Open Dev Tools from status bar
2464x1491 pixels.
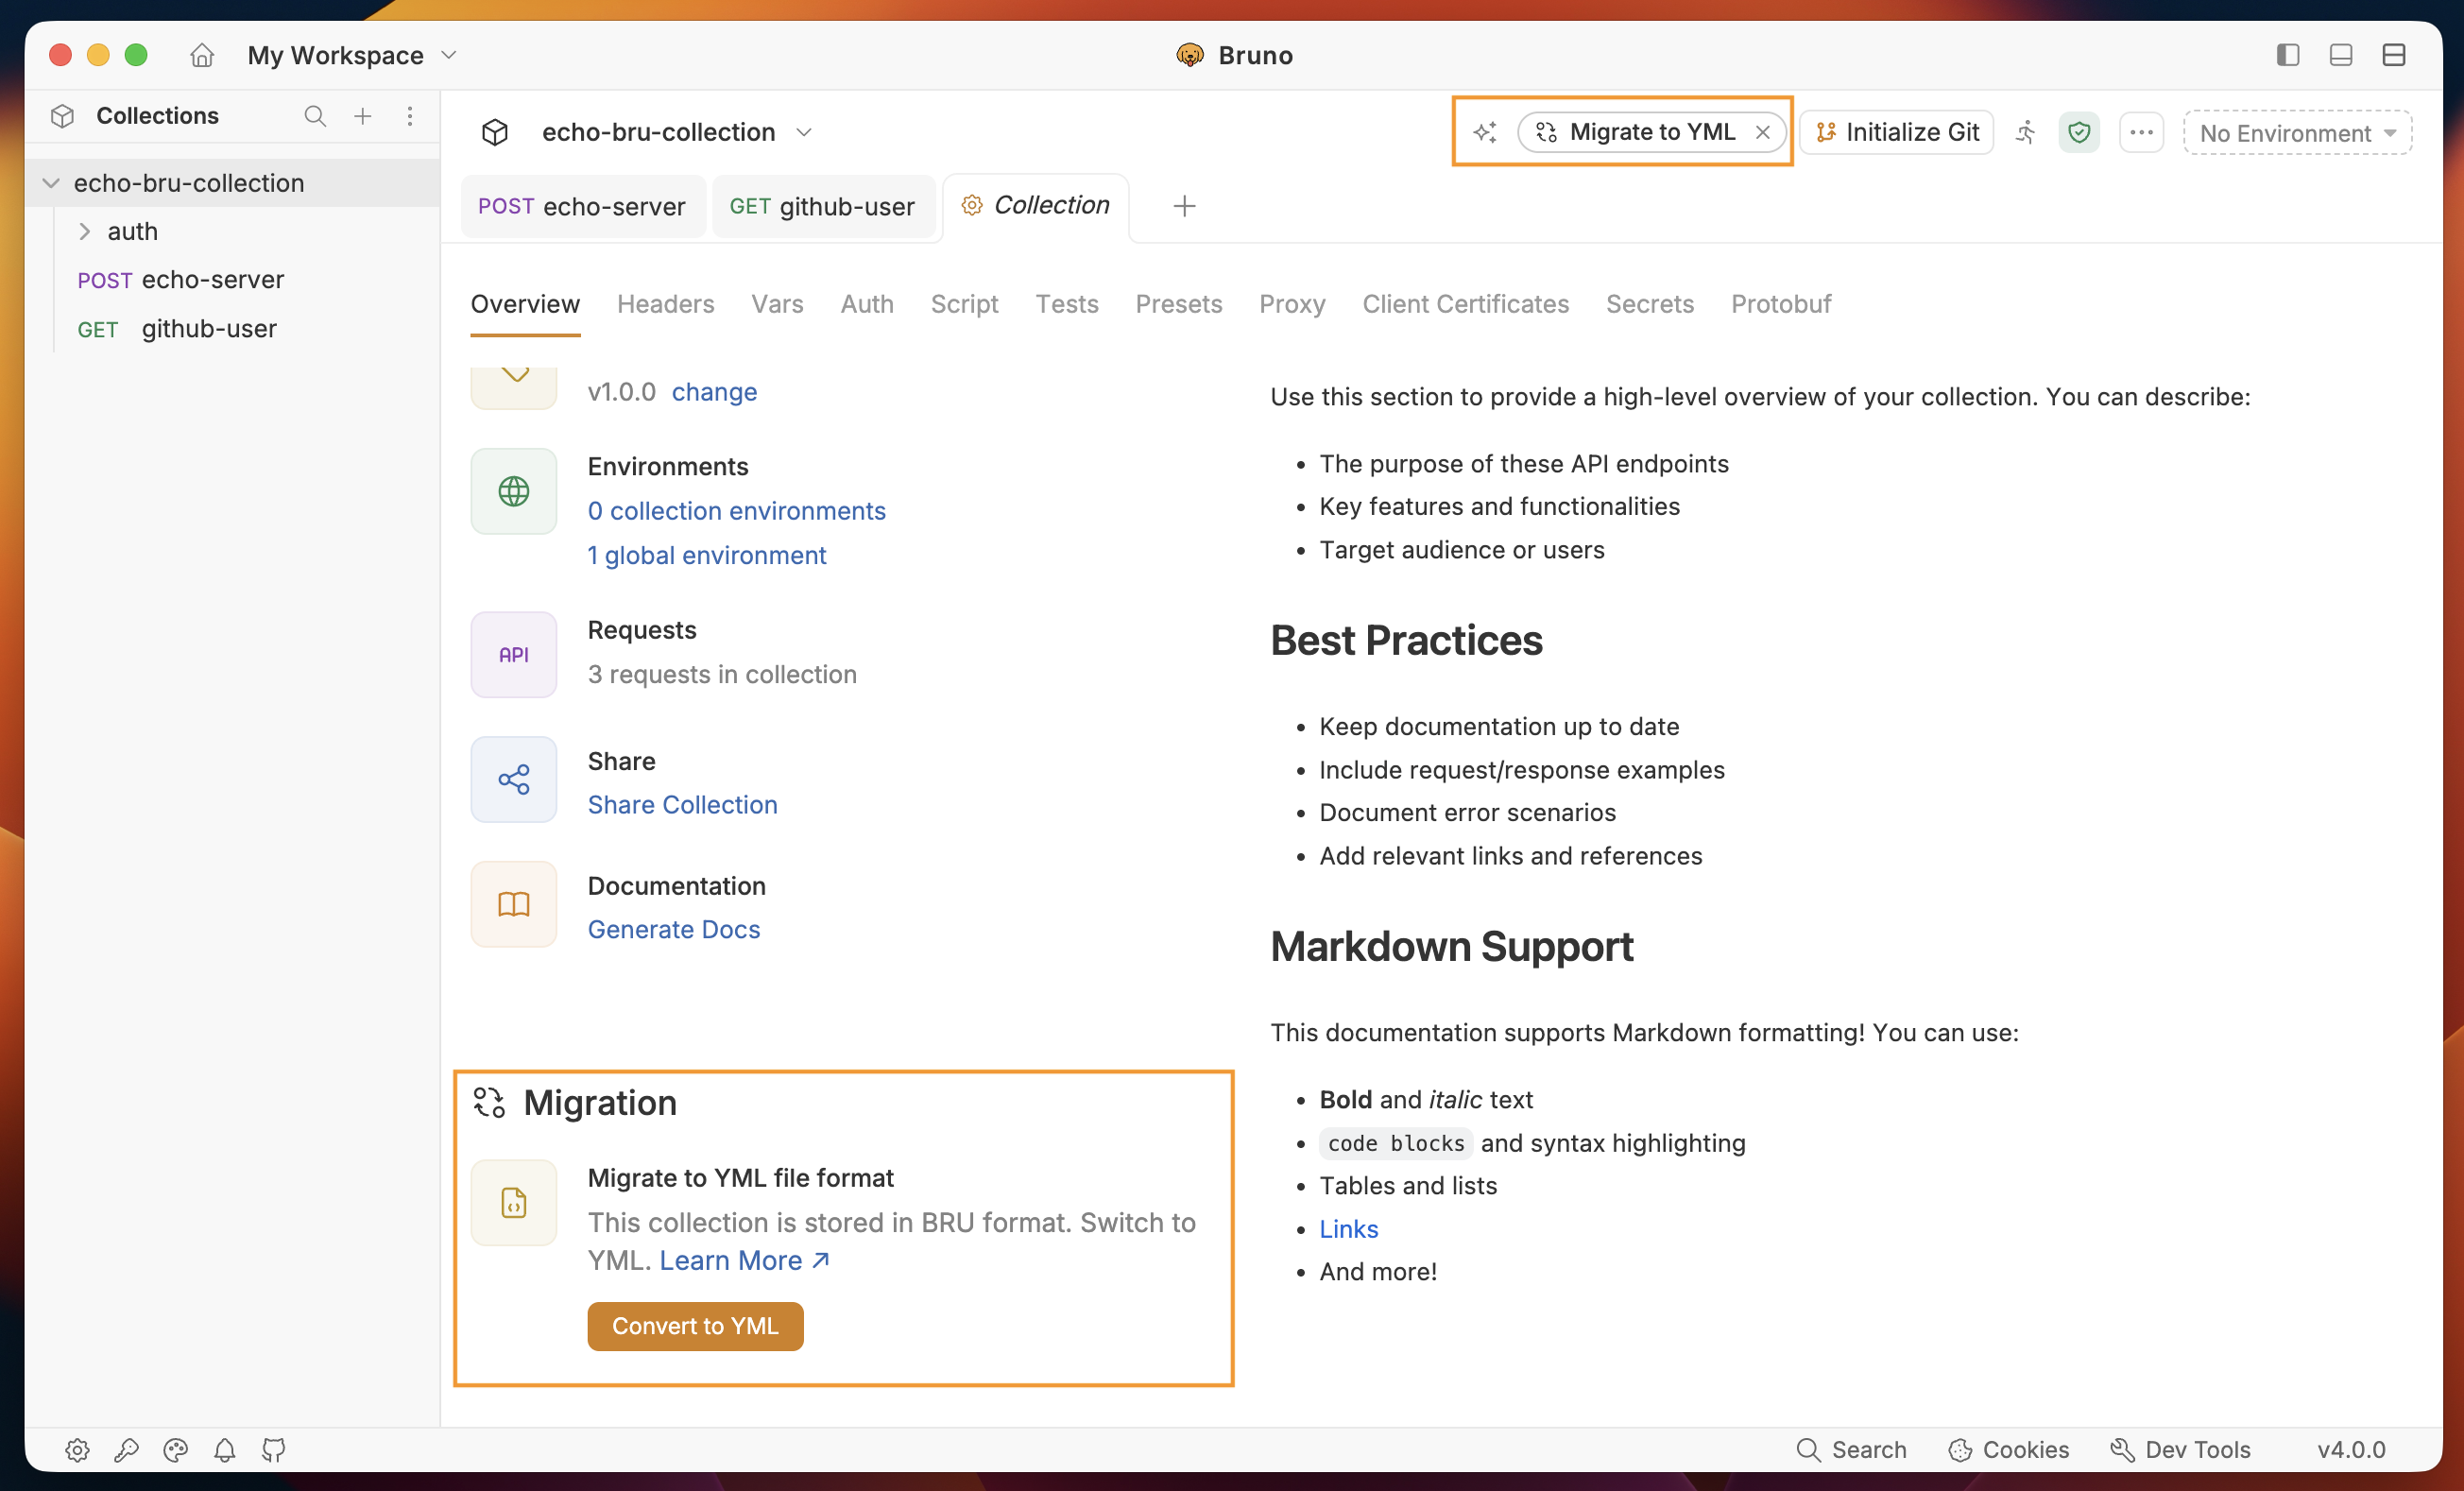click(2180, 1450)
